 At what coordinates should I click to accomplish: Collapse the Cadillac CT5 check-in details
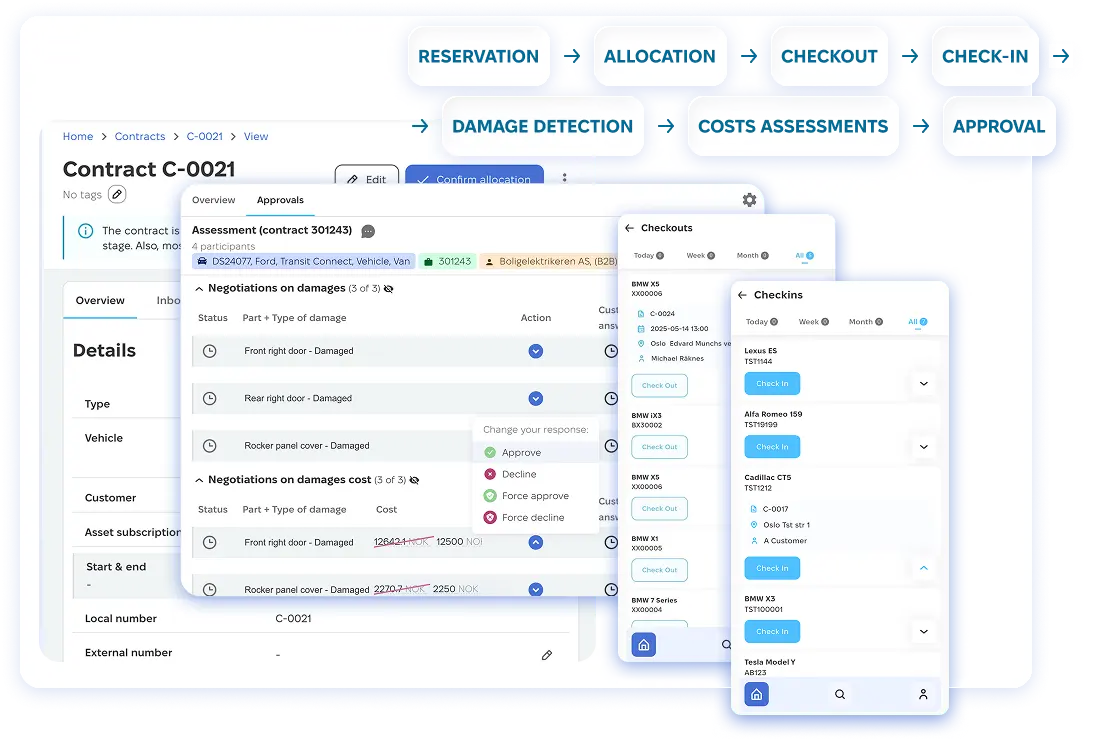point(923,568)
